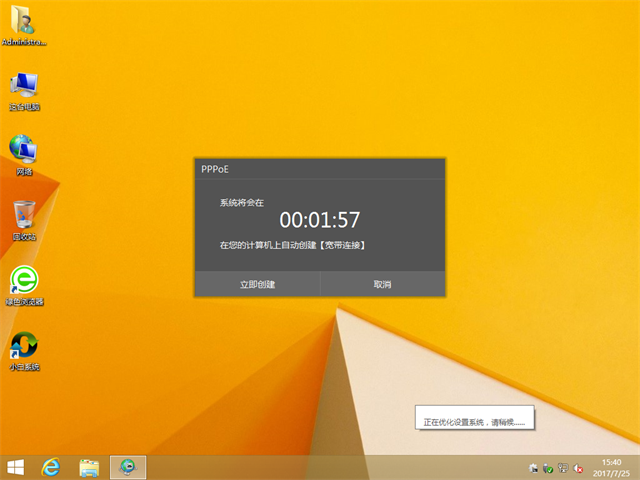Launch Internet Explorer from the taskbar
This screenshot has height=480, width=640.
(x=51, y=467)
